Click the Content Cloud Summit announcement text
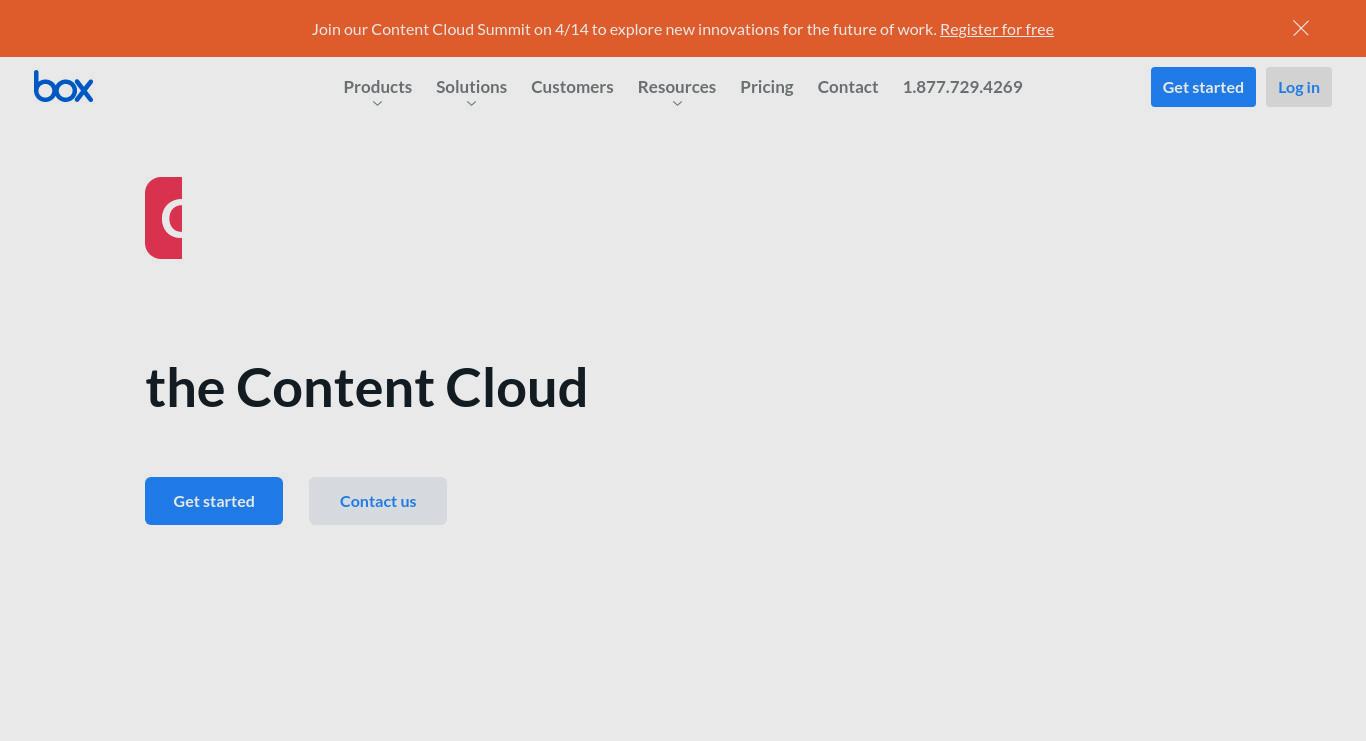Viewport: 1366px width, 741px height. point(624,29)
